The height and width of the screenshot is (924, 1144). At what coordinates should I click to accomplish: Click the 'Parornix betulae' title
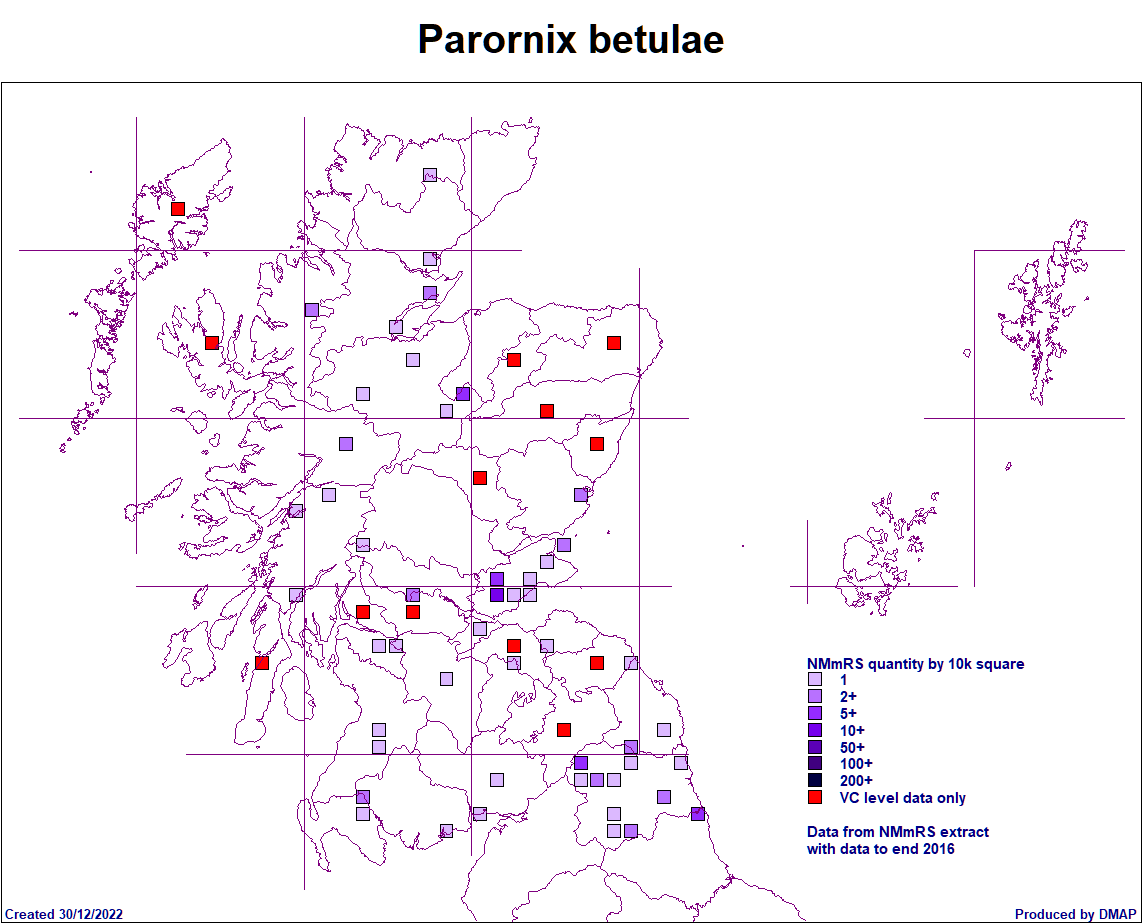point(571,39)
